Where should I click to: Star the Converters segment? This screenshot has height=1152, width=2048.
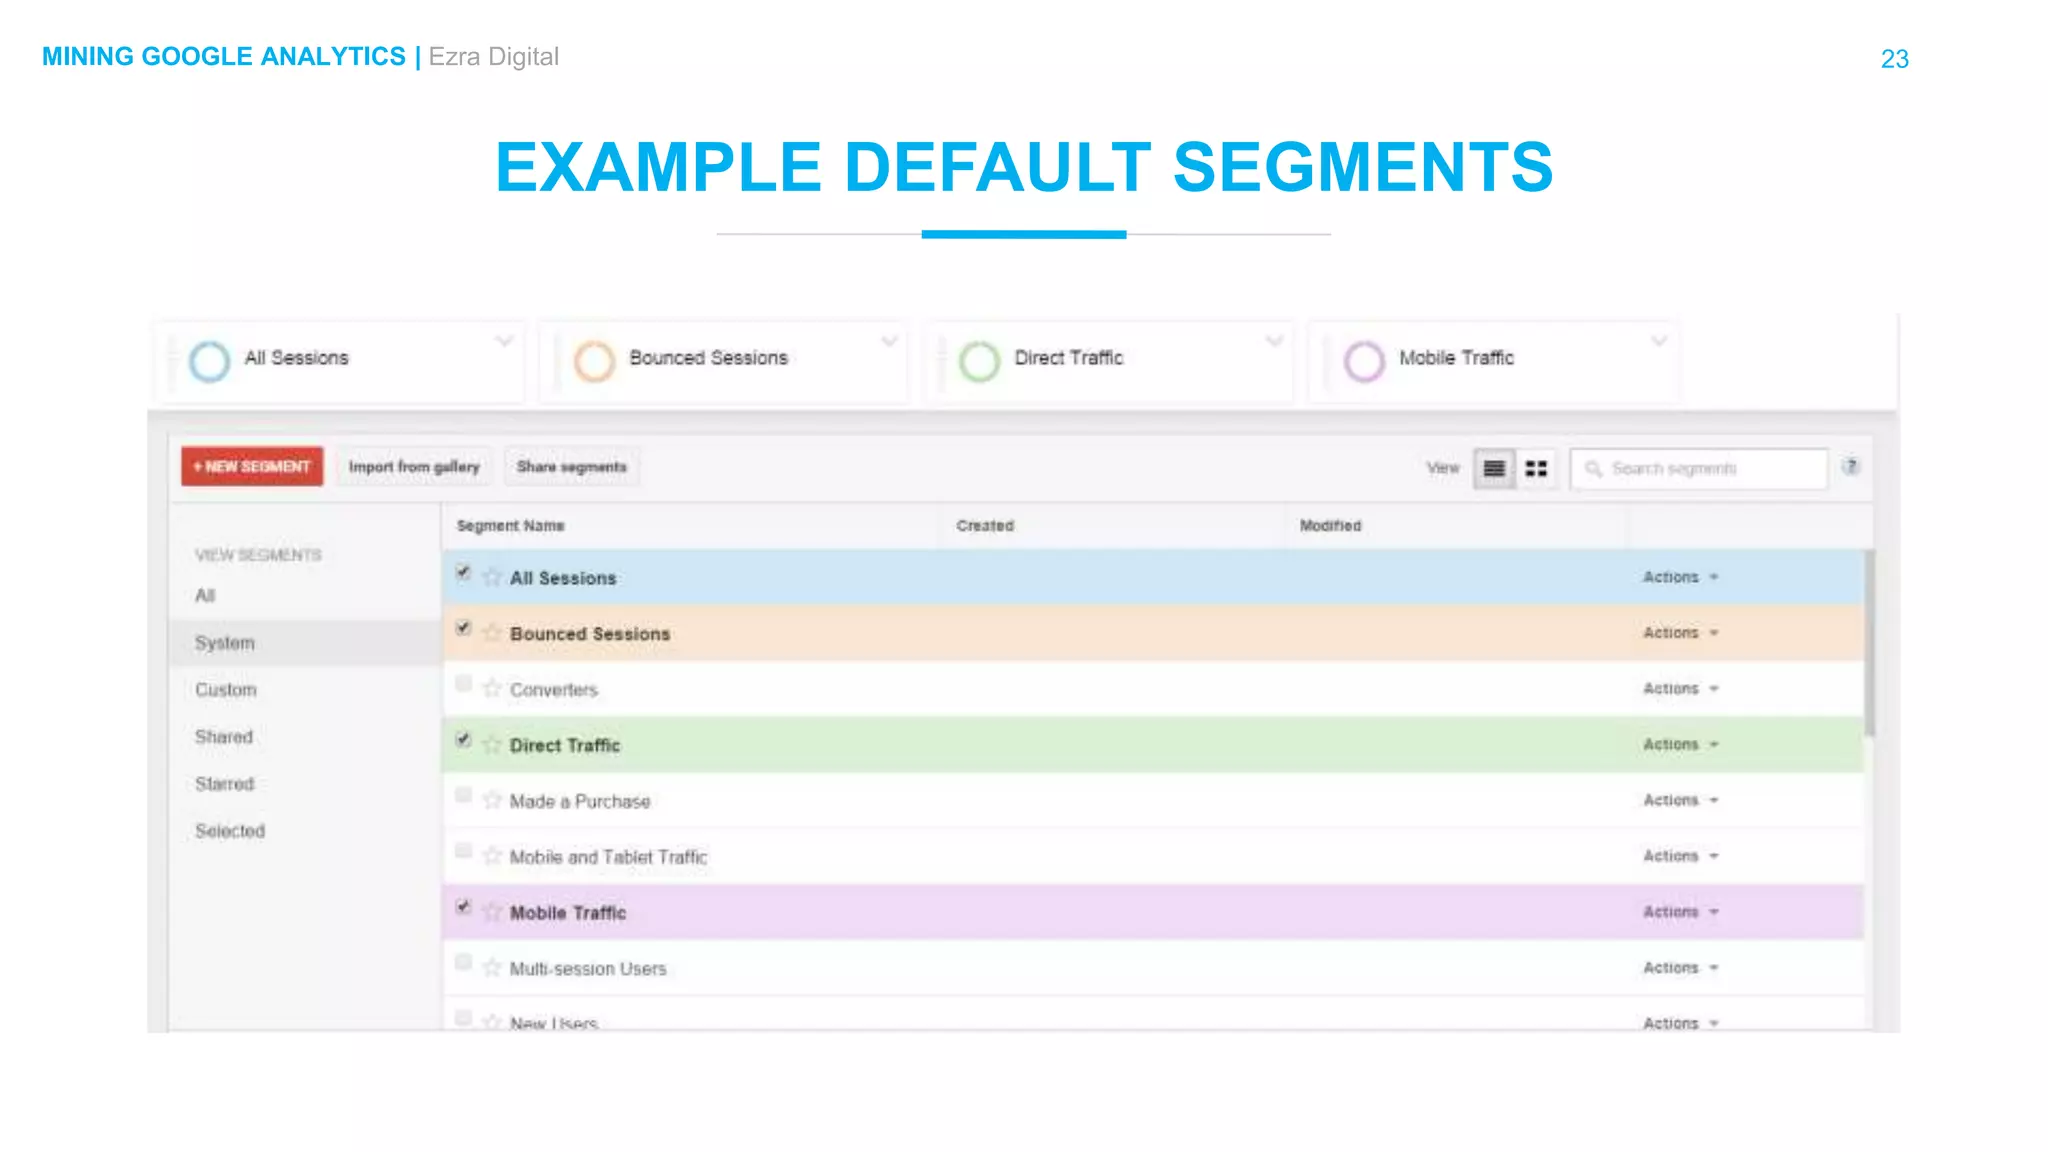coord(491,689)
